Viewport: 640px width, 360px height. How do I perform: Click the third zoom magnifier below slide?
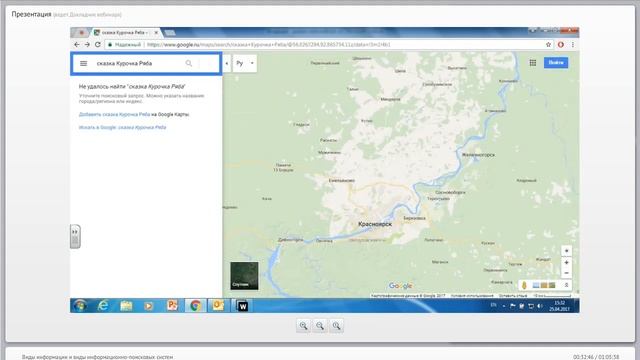336,326
